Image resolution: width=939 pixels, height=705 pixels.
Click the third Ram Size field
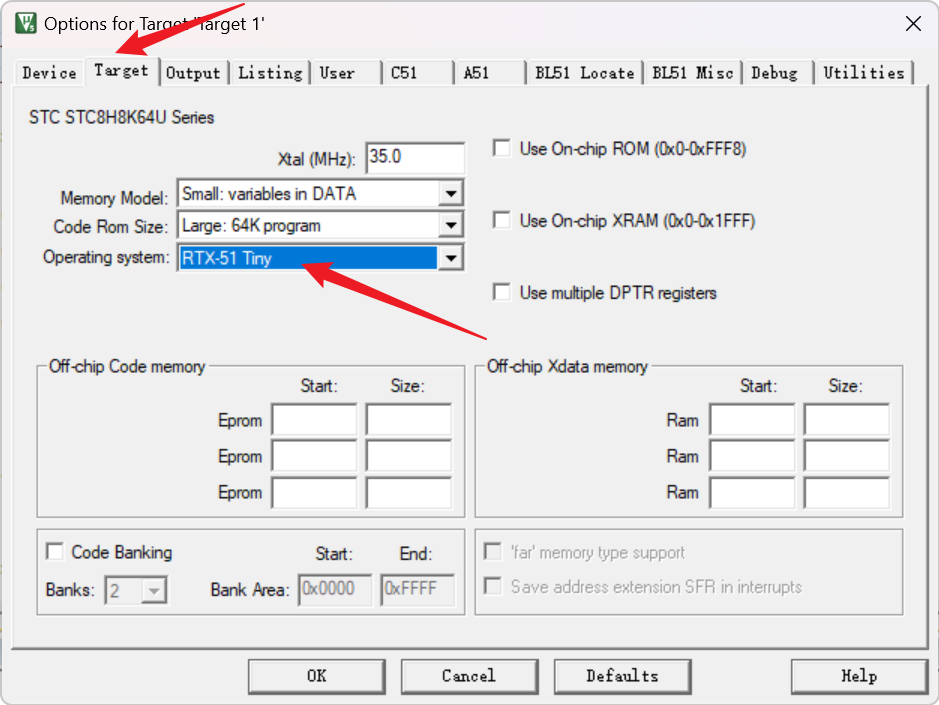pos(847,492)
